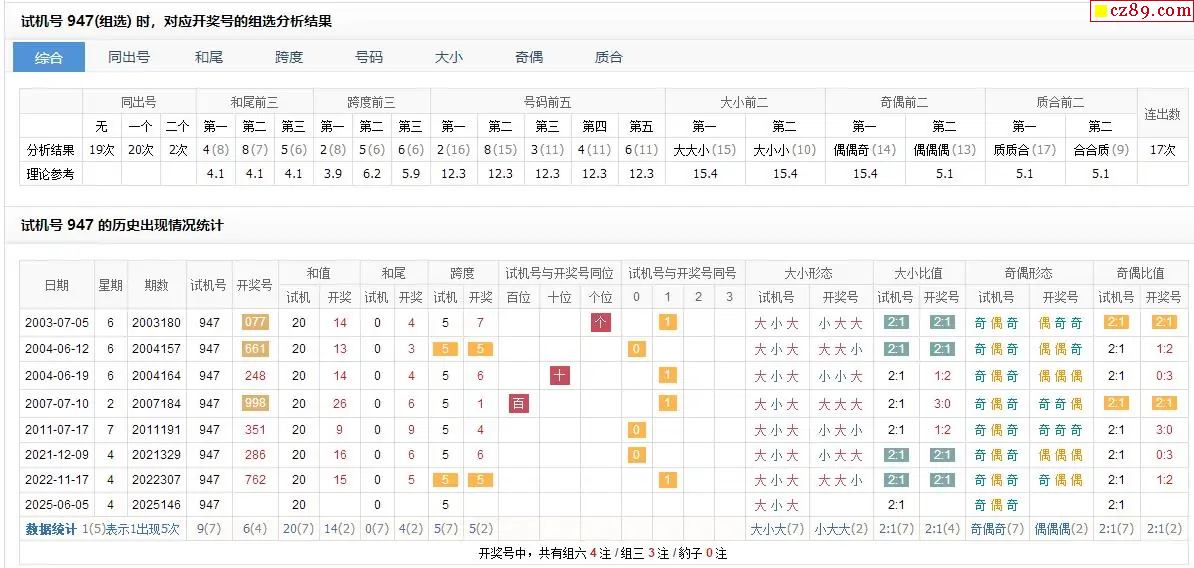Click the 偶偶奇(14) result cell
1194x568 pixels.
click(864, 150)
